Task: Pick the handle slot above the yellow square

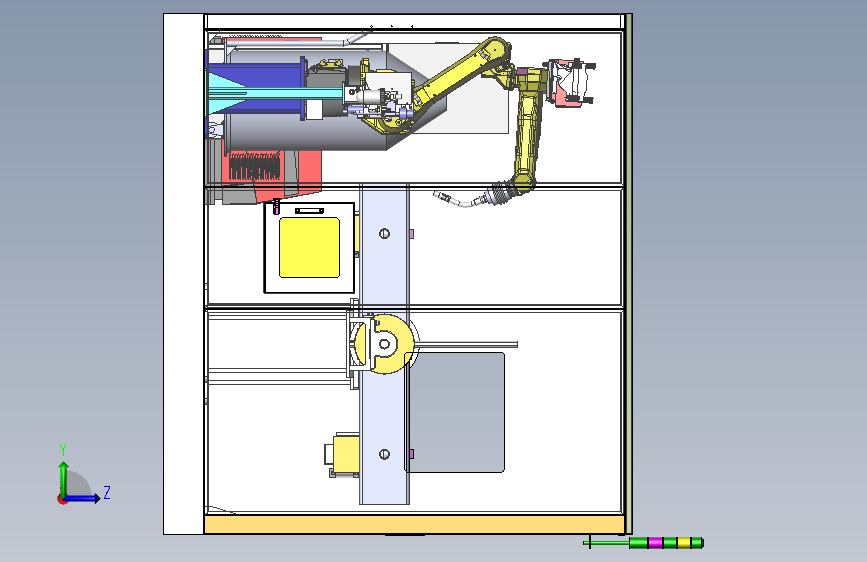Action: click(310, 211)
